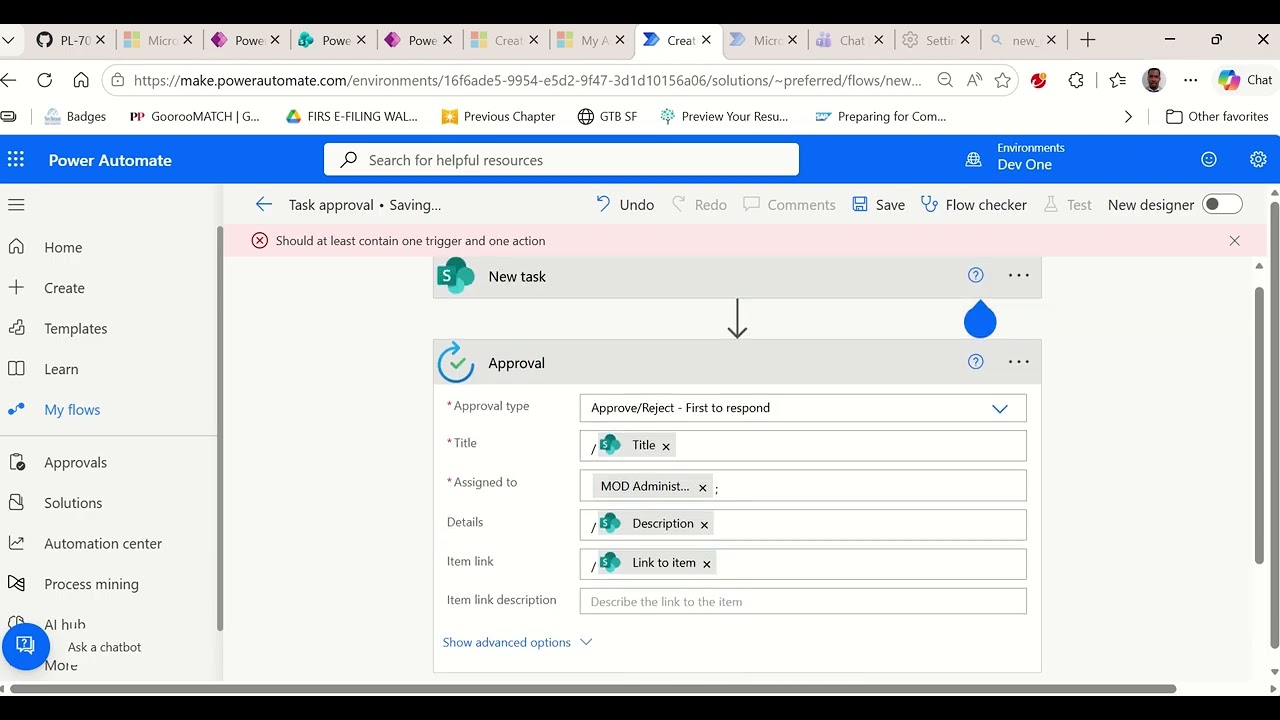Open browser extensions puzzle icon
The width and height of the screenshot is (1280, 720).
point(1076,80)
